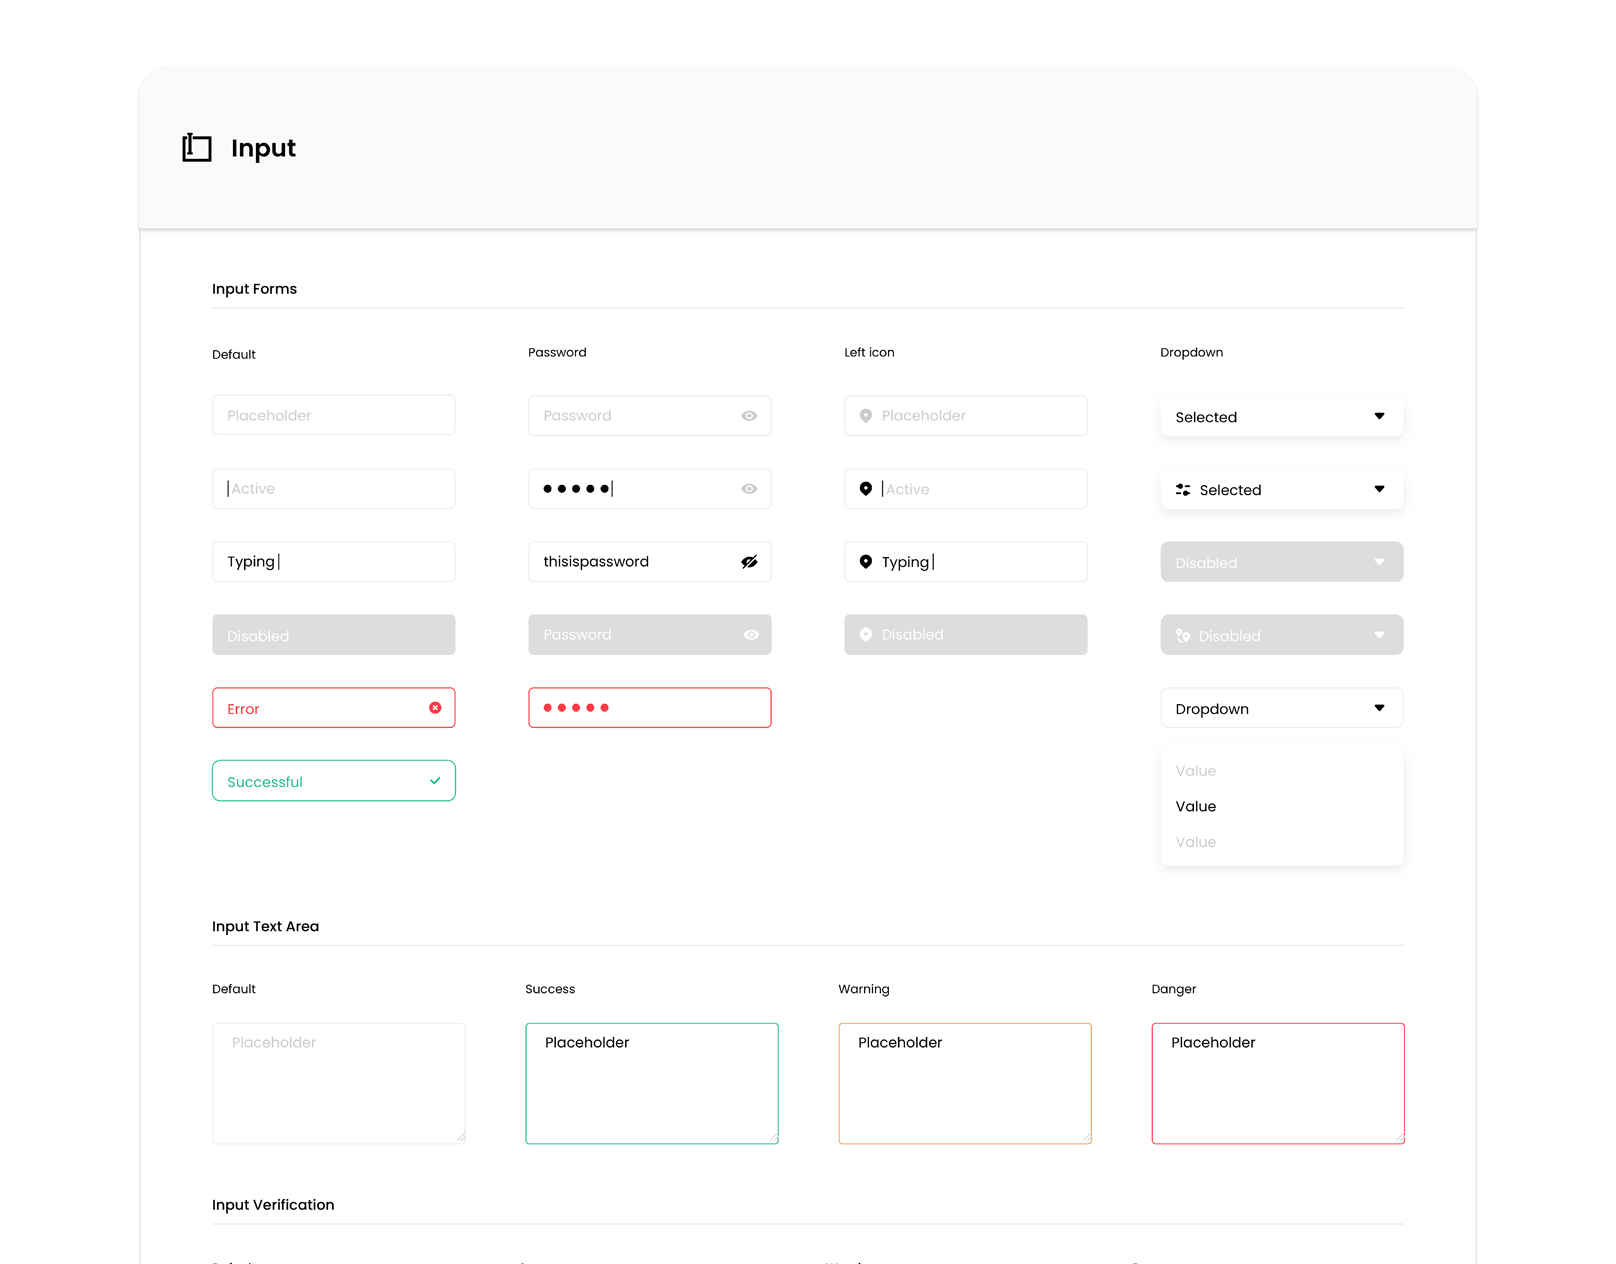Click arrow of first Disabled dropdown
The image size is (1616, 1264).
[x=1379, y=562]
